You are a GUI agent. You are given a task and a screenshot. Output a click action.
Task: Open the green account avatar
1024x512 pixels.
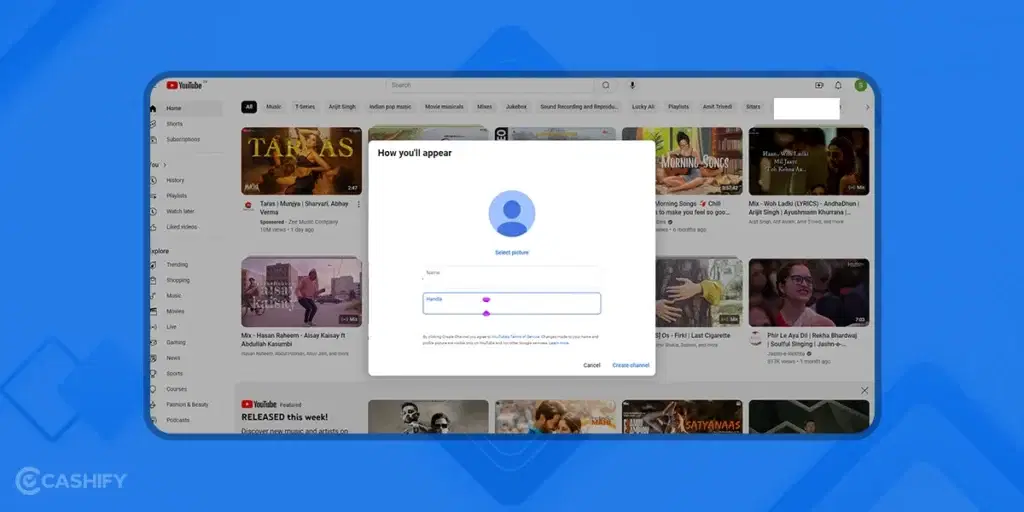(x=861, y=85)
